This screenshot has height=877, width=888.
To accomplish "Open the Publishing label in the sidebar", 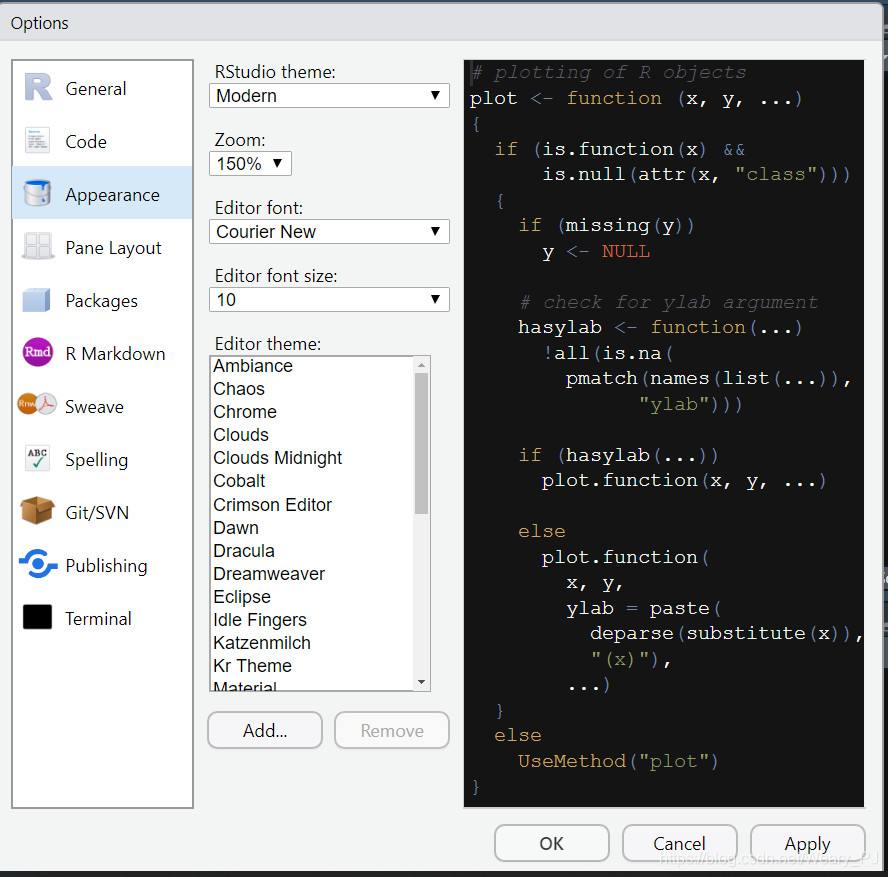I will (106, 566).
